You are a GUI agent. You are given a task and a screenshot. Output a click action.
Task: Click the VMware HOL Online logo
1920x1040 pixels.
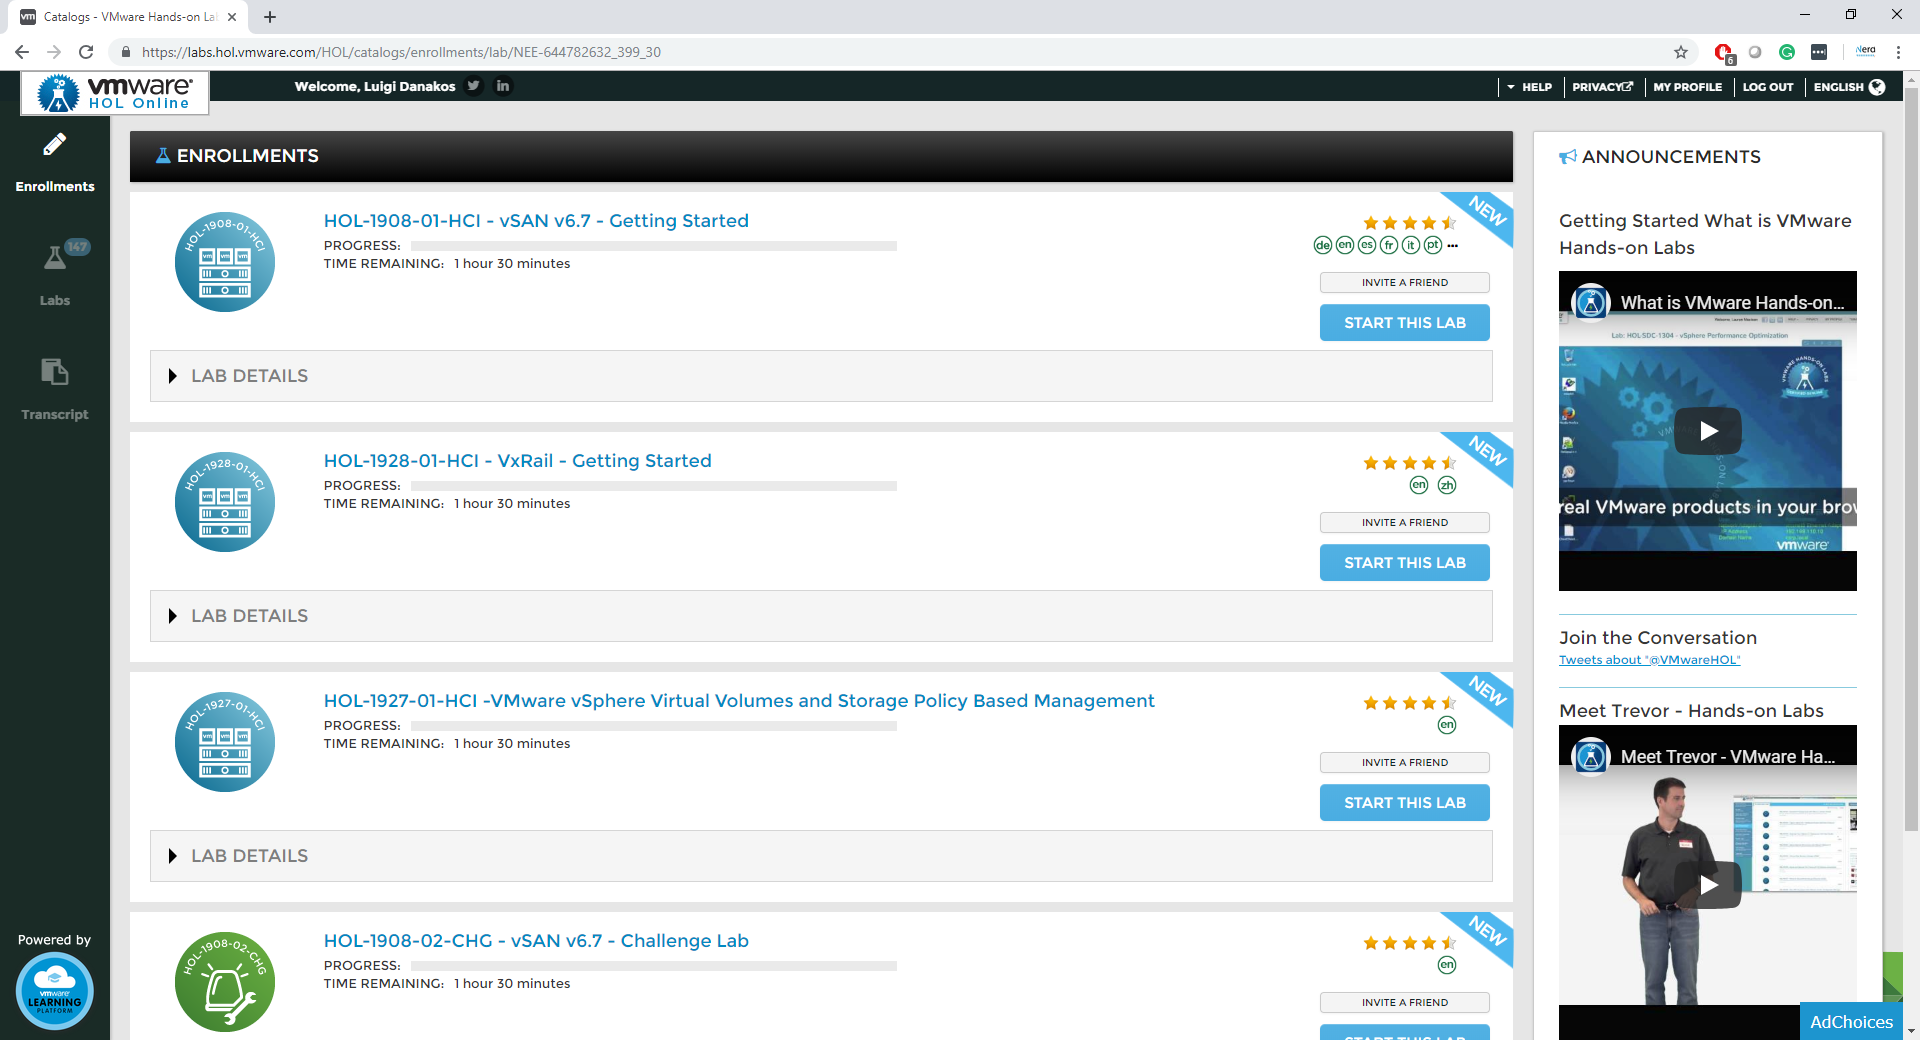[x=115, y=93]
